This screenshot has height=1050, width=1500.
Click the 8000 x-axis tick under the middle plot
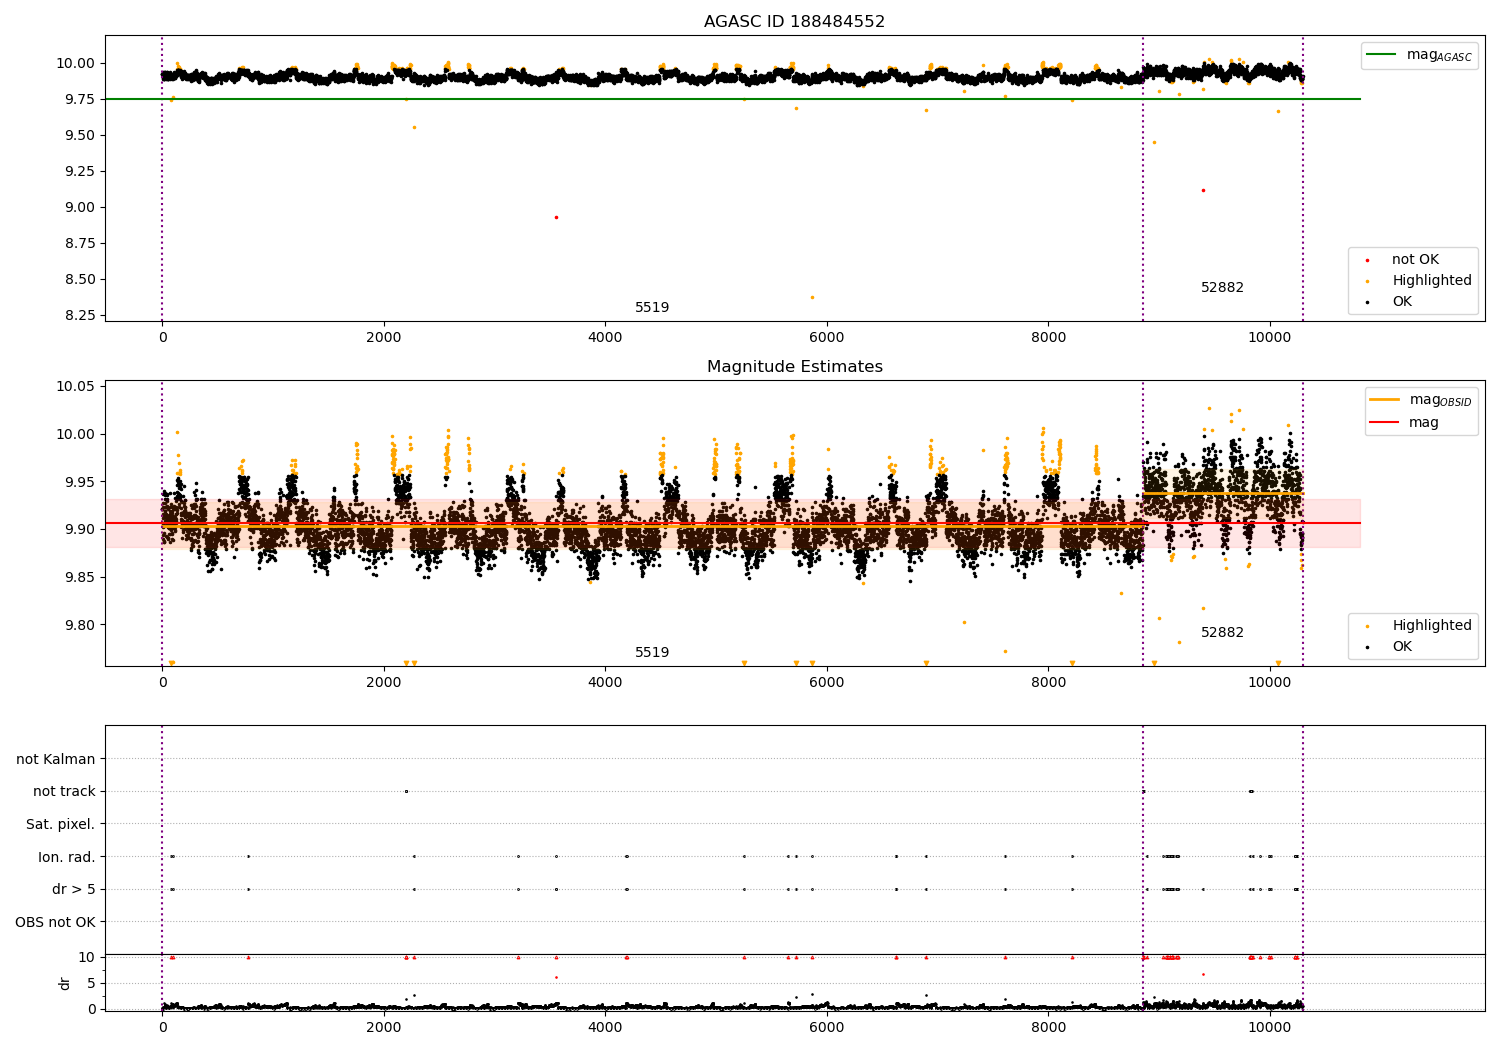coord(1048,683)
